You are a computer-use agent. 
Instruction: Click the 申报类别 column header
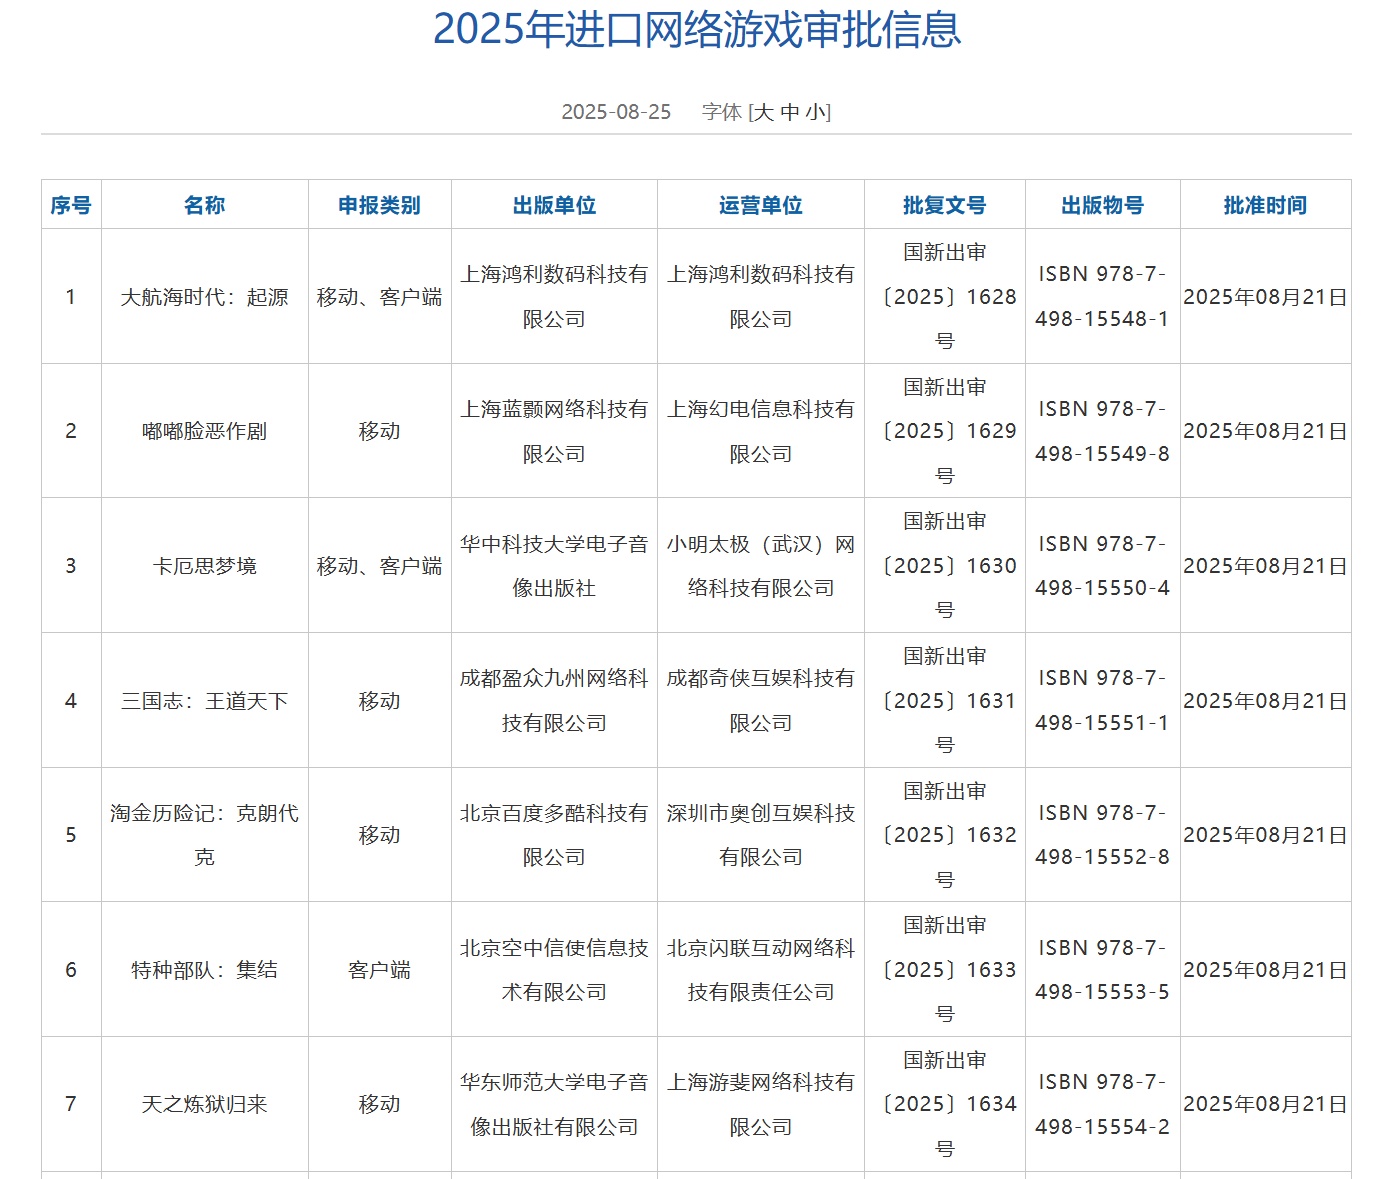(x=380, y=205)
